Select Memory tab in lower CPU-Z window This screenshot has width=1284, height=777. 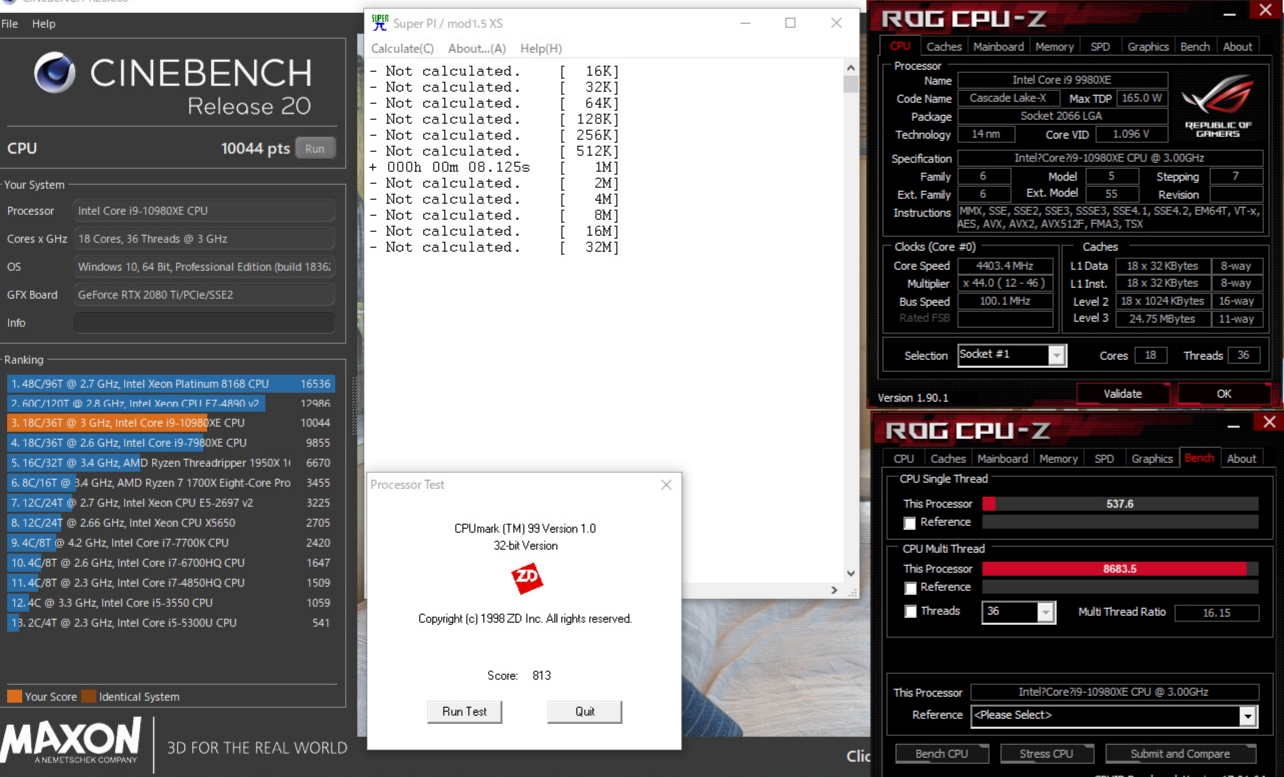point(1058,459)
